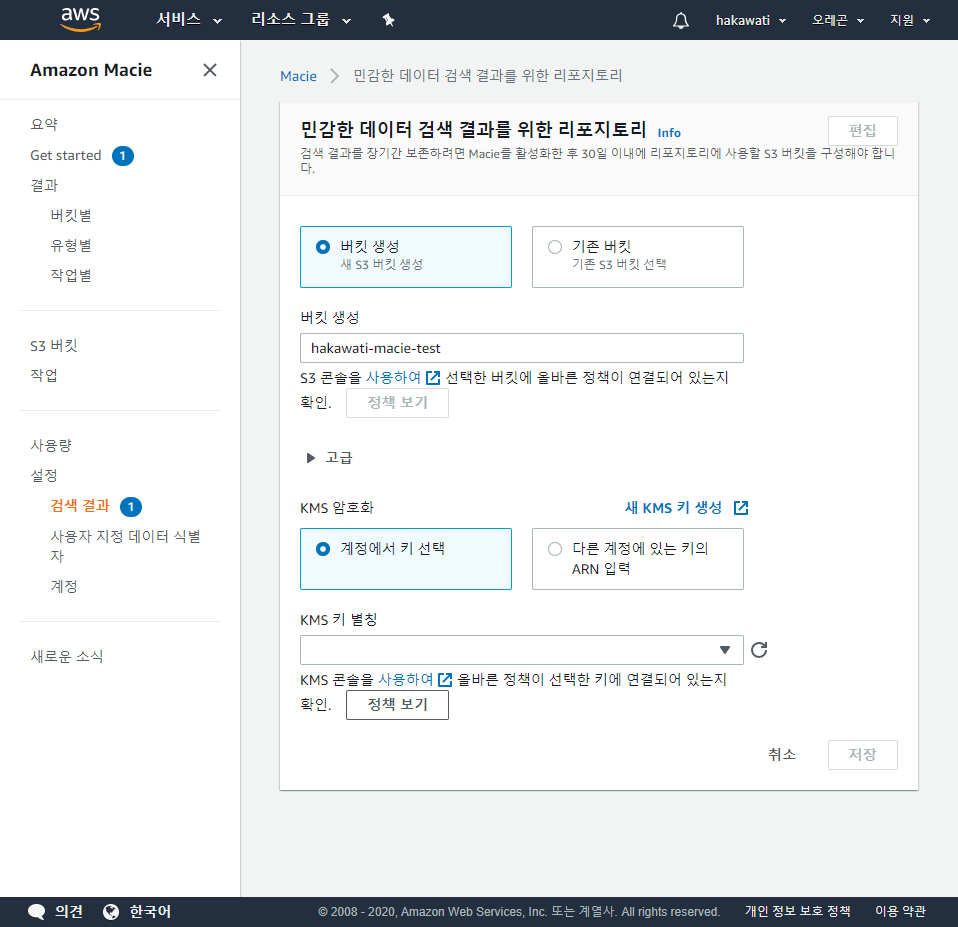Click the 의견 feedback text
The width and height of the screenshot is (958, 927).
tap(68, 912)
